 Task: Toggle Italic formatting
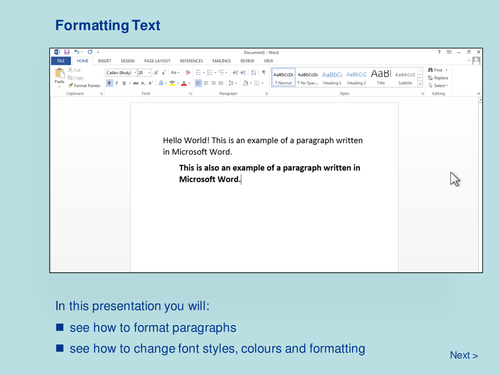117,83
